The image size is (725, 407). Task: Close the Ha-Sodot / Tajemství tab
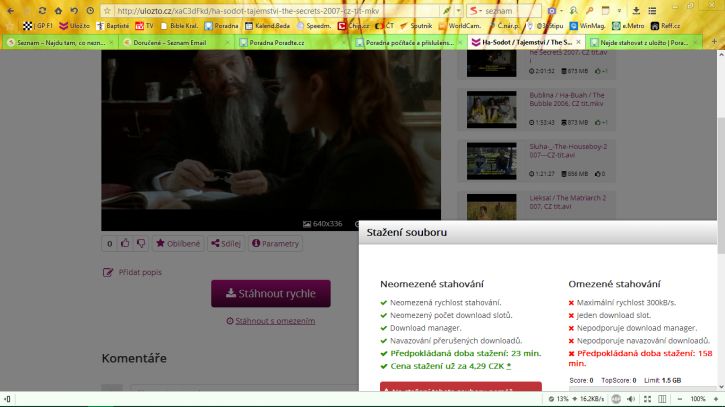point(578,42)
